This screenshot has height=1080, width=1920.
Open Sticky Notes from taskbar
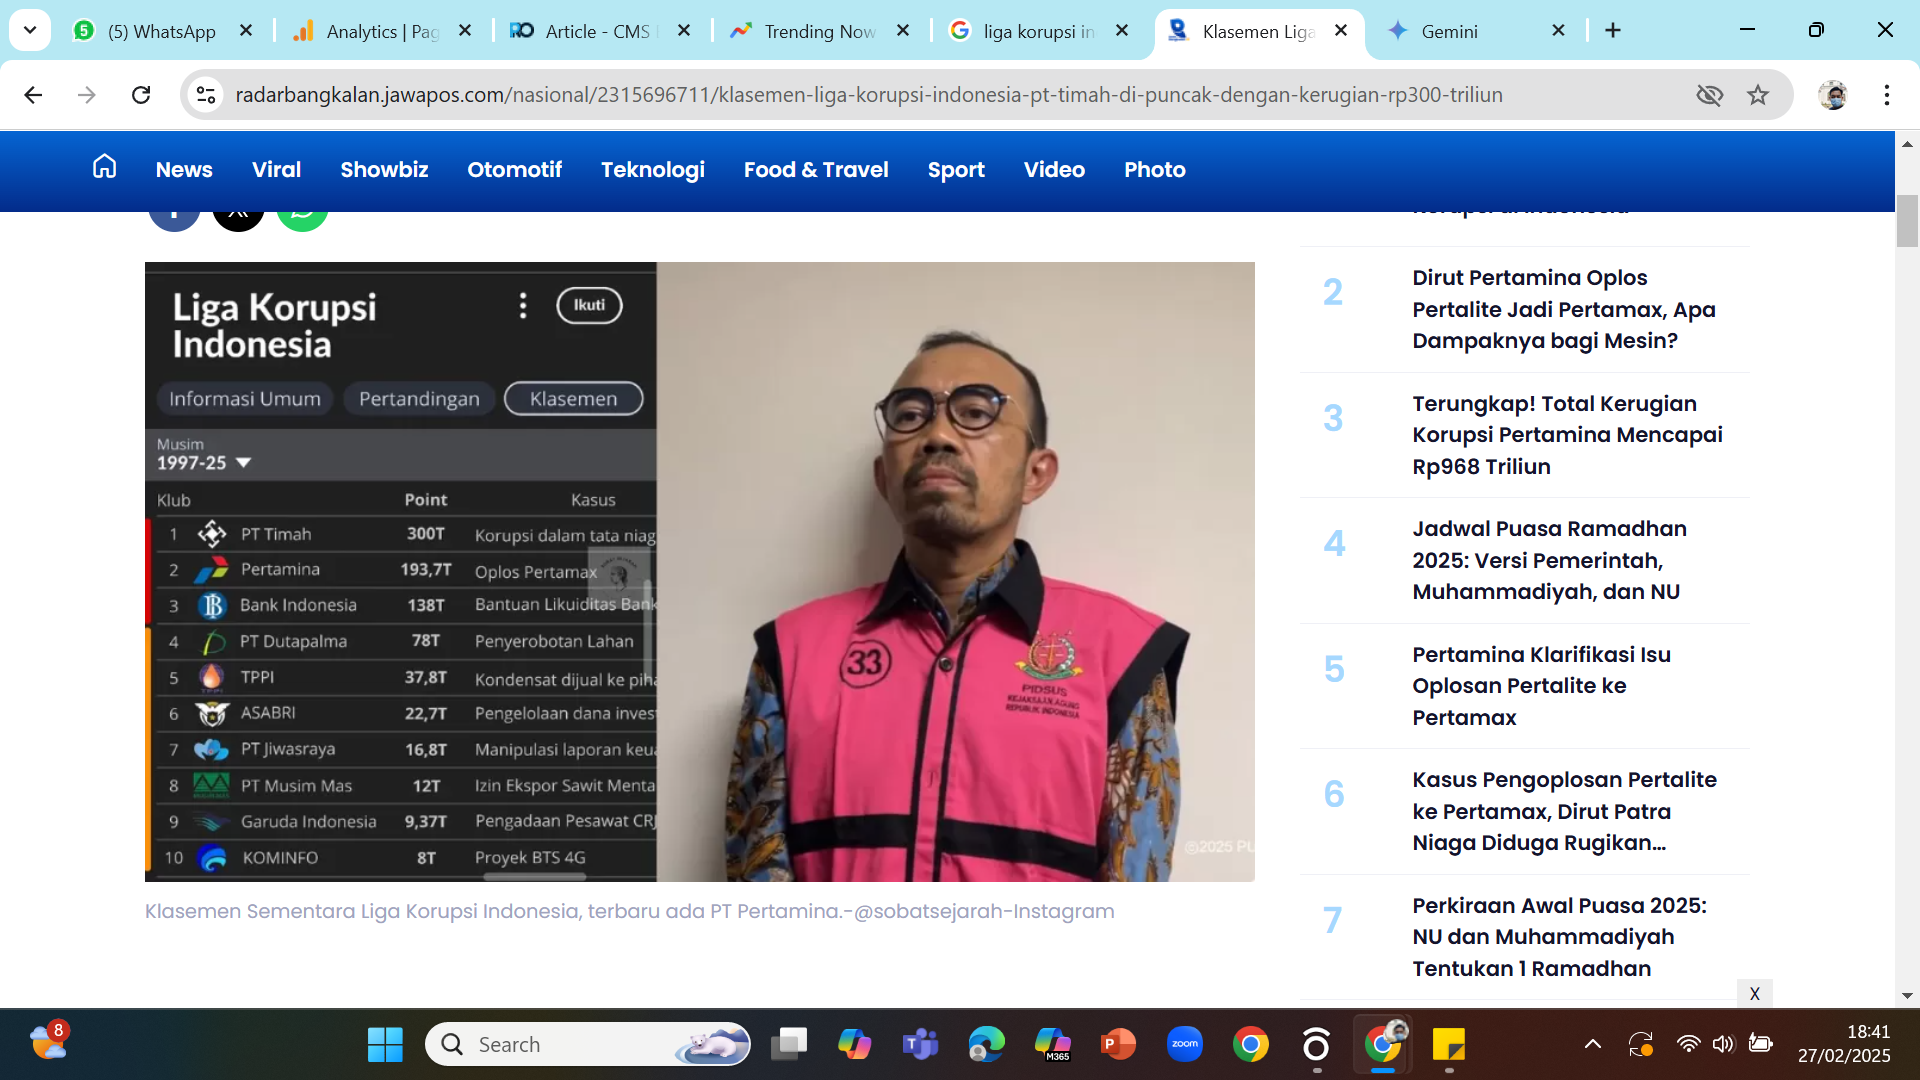1449,1044
